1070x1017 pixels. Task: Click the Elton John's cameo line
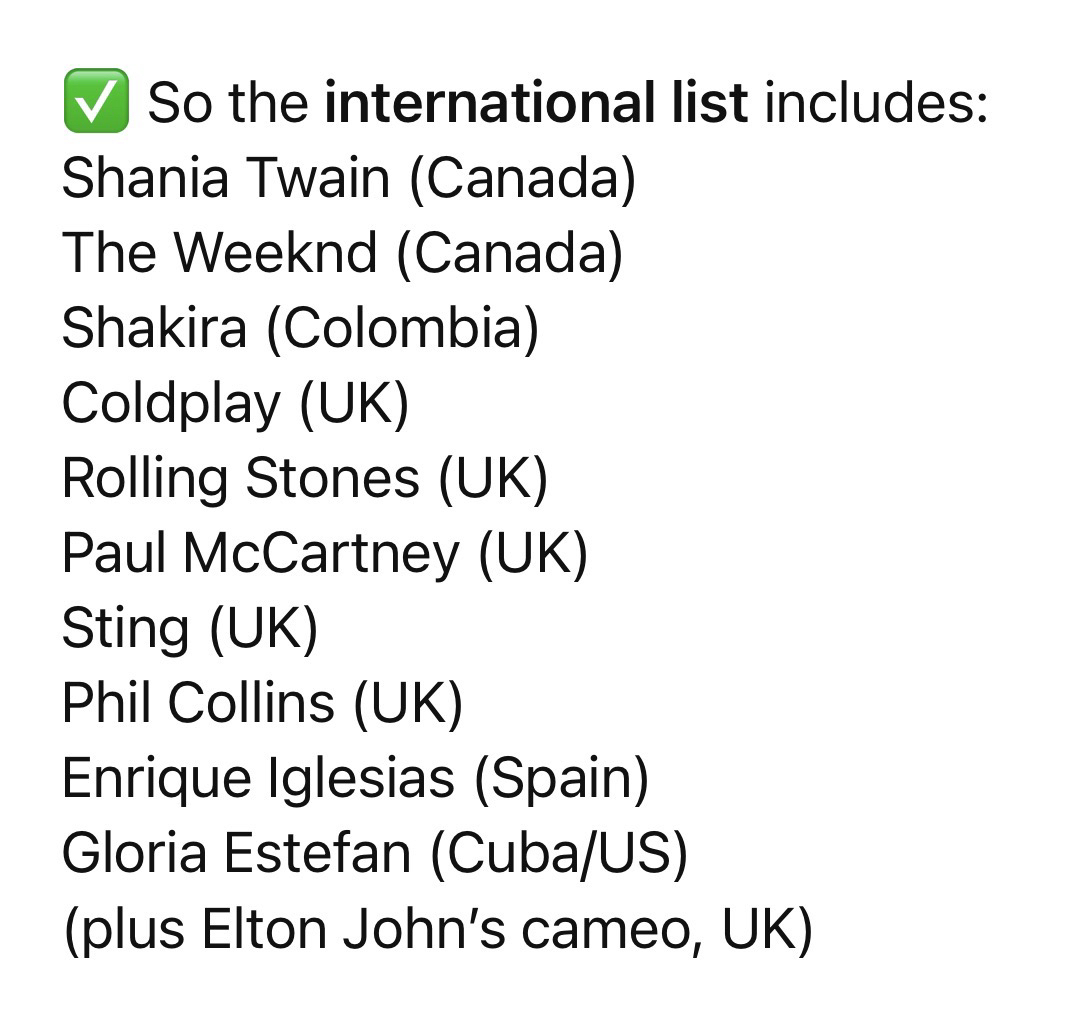[436, 929]
